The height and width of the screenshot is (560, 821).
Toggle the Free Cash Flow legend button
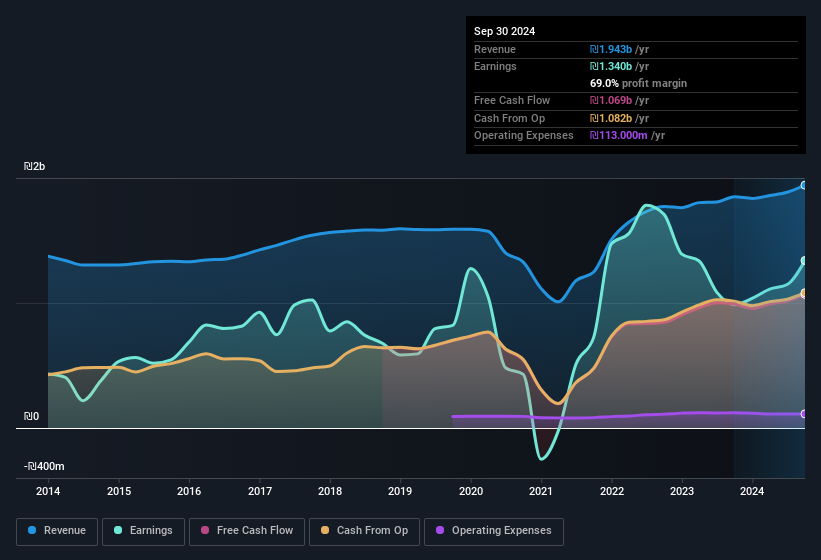click(247, 531)
